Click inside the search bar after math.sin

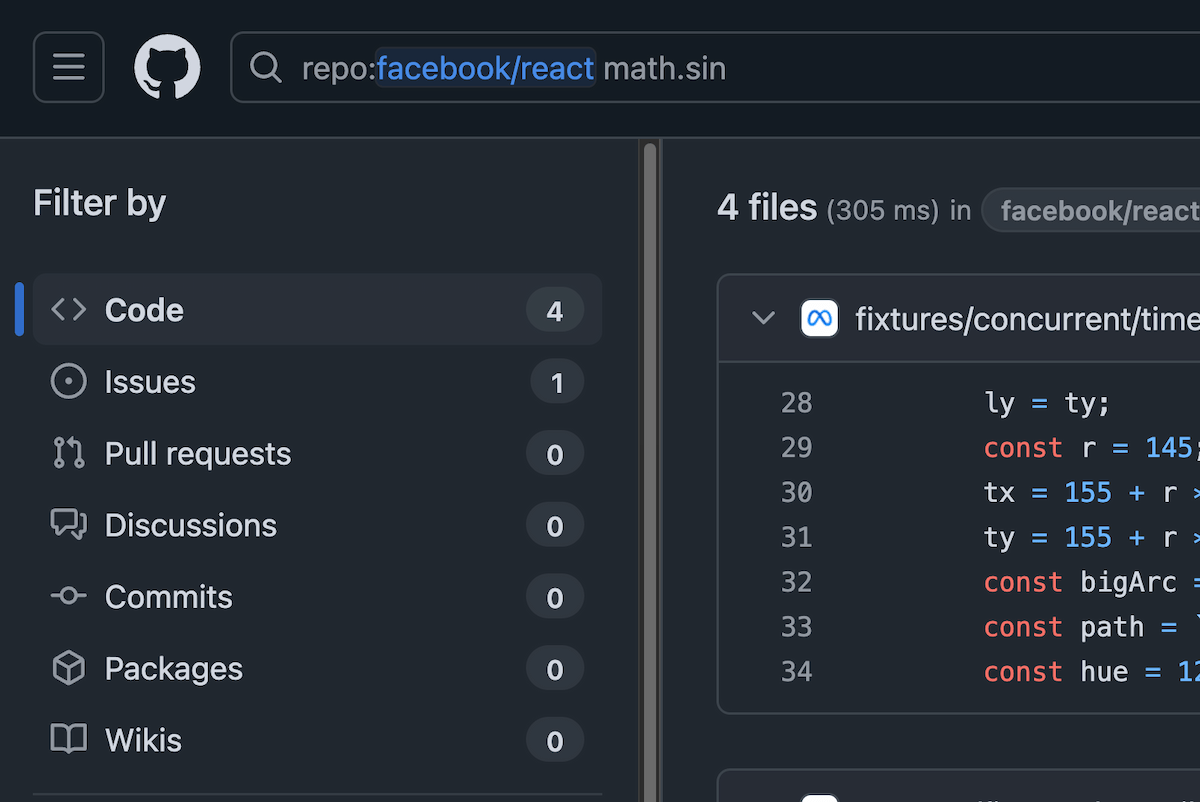900,68
